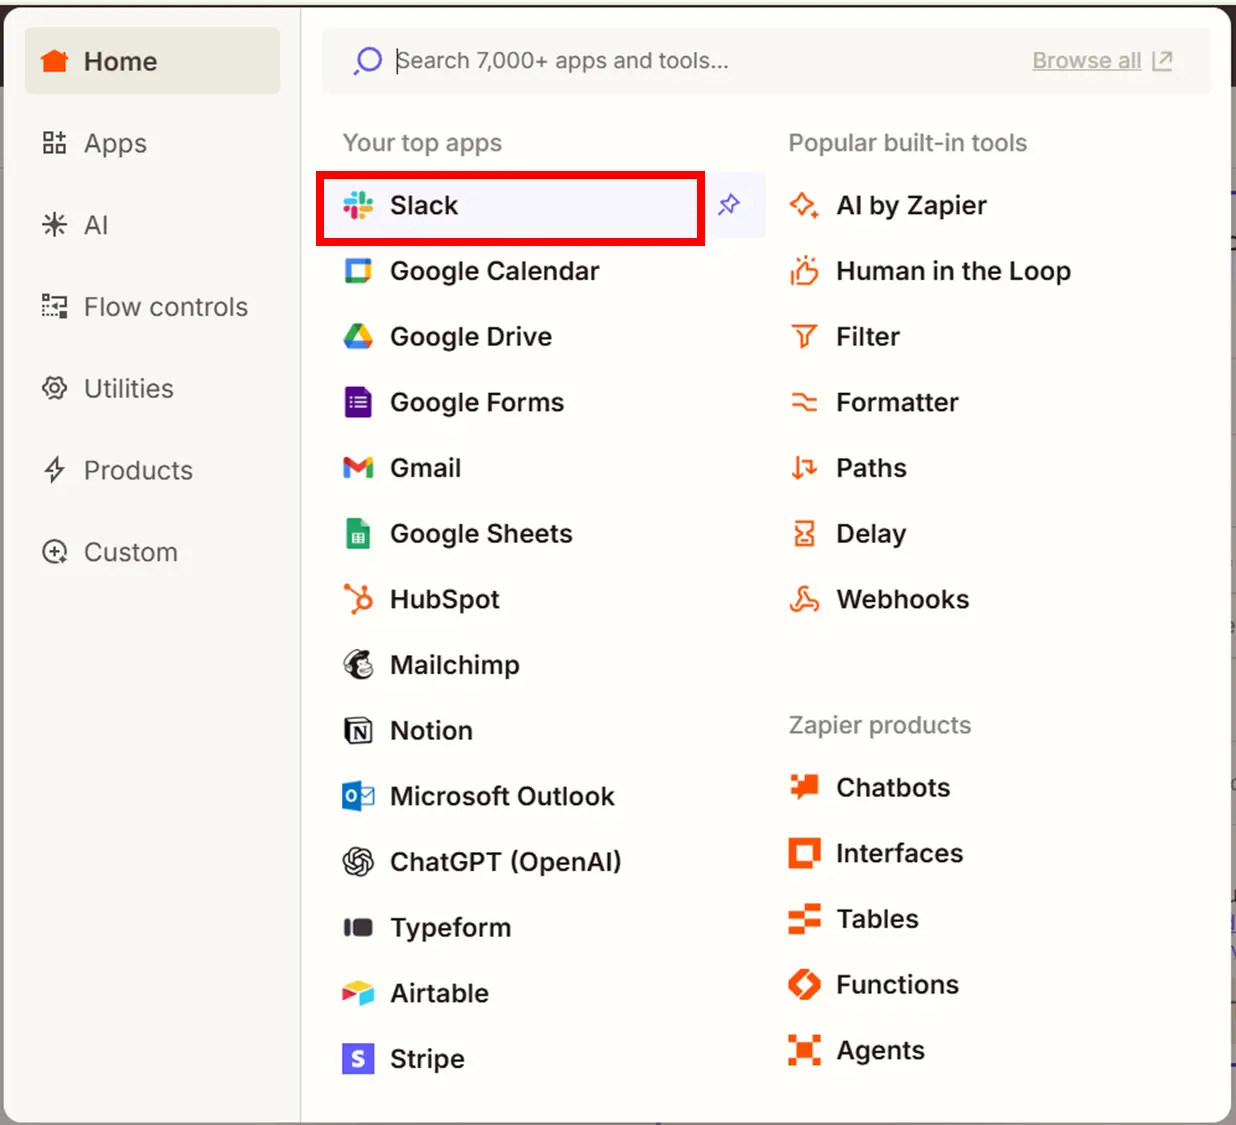Image resolution: width=1236 pixels, height=1125 pixels.
Task: Open Flow controls in sidebar
Action: [x=165, y=307]
